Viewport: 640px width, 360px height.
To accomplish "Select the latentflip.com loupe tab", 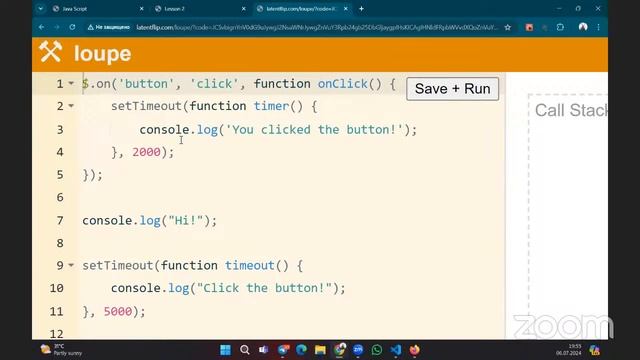I will tap(301, 9).
